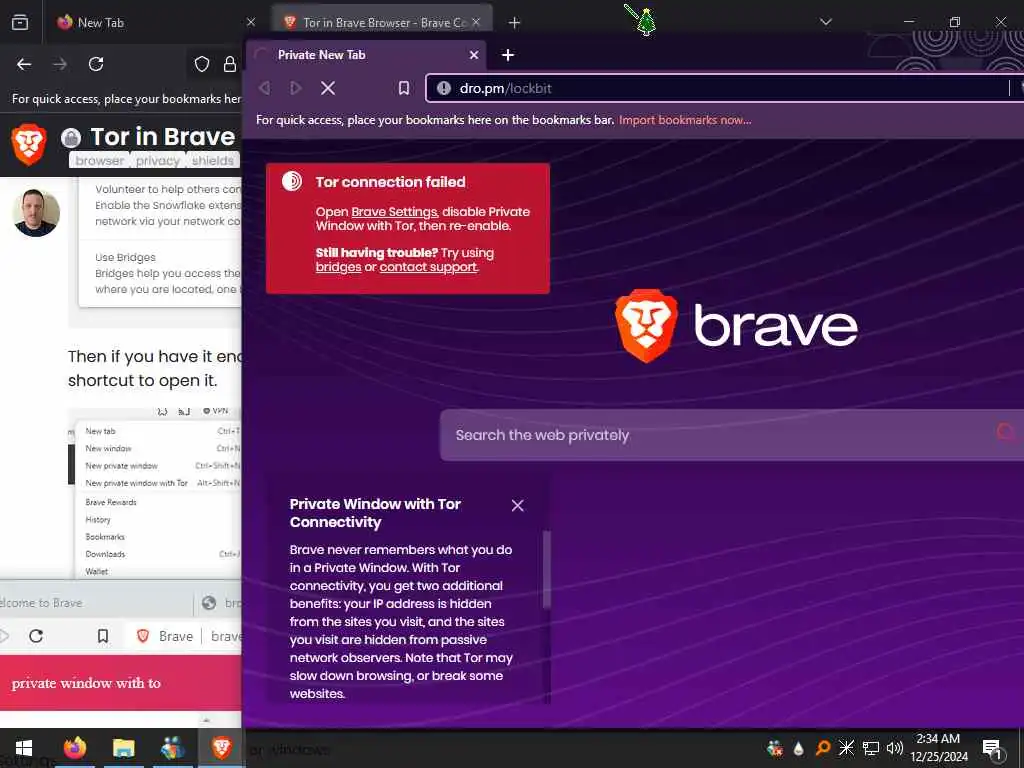Close the Firefox New Tab tab

pyautogui.click(x=251, y=22)
